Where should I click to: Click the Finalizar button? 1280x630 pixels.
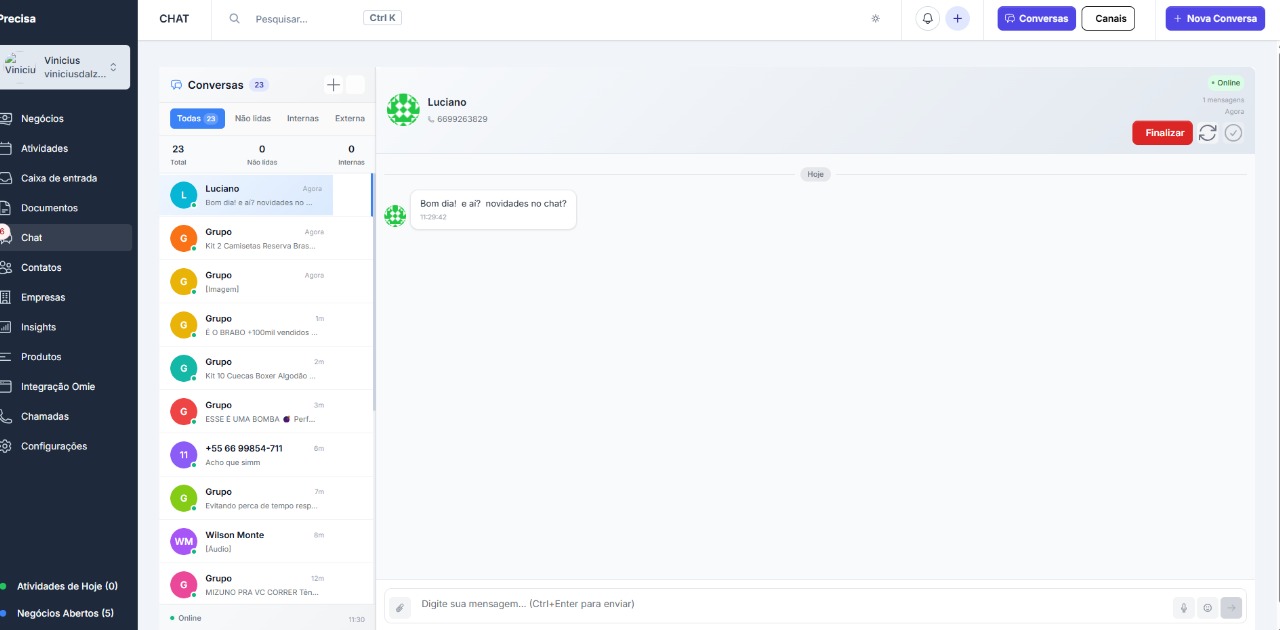click(1162, 133)
